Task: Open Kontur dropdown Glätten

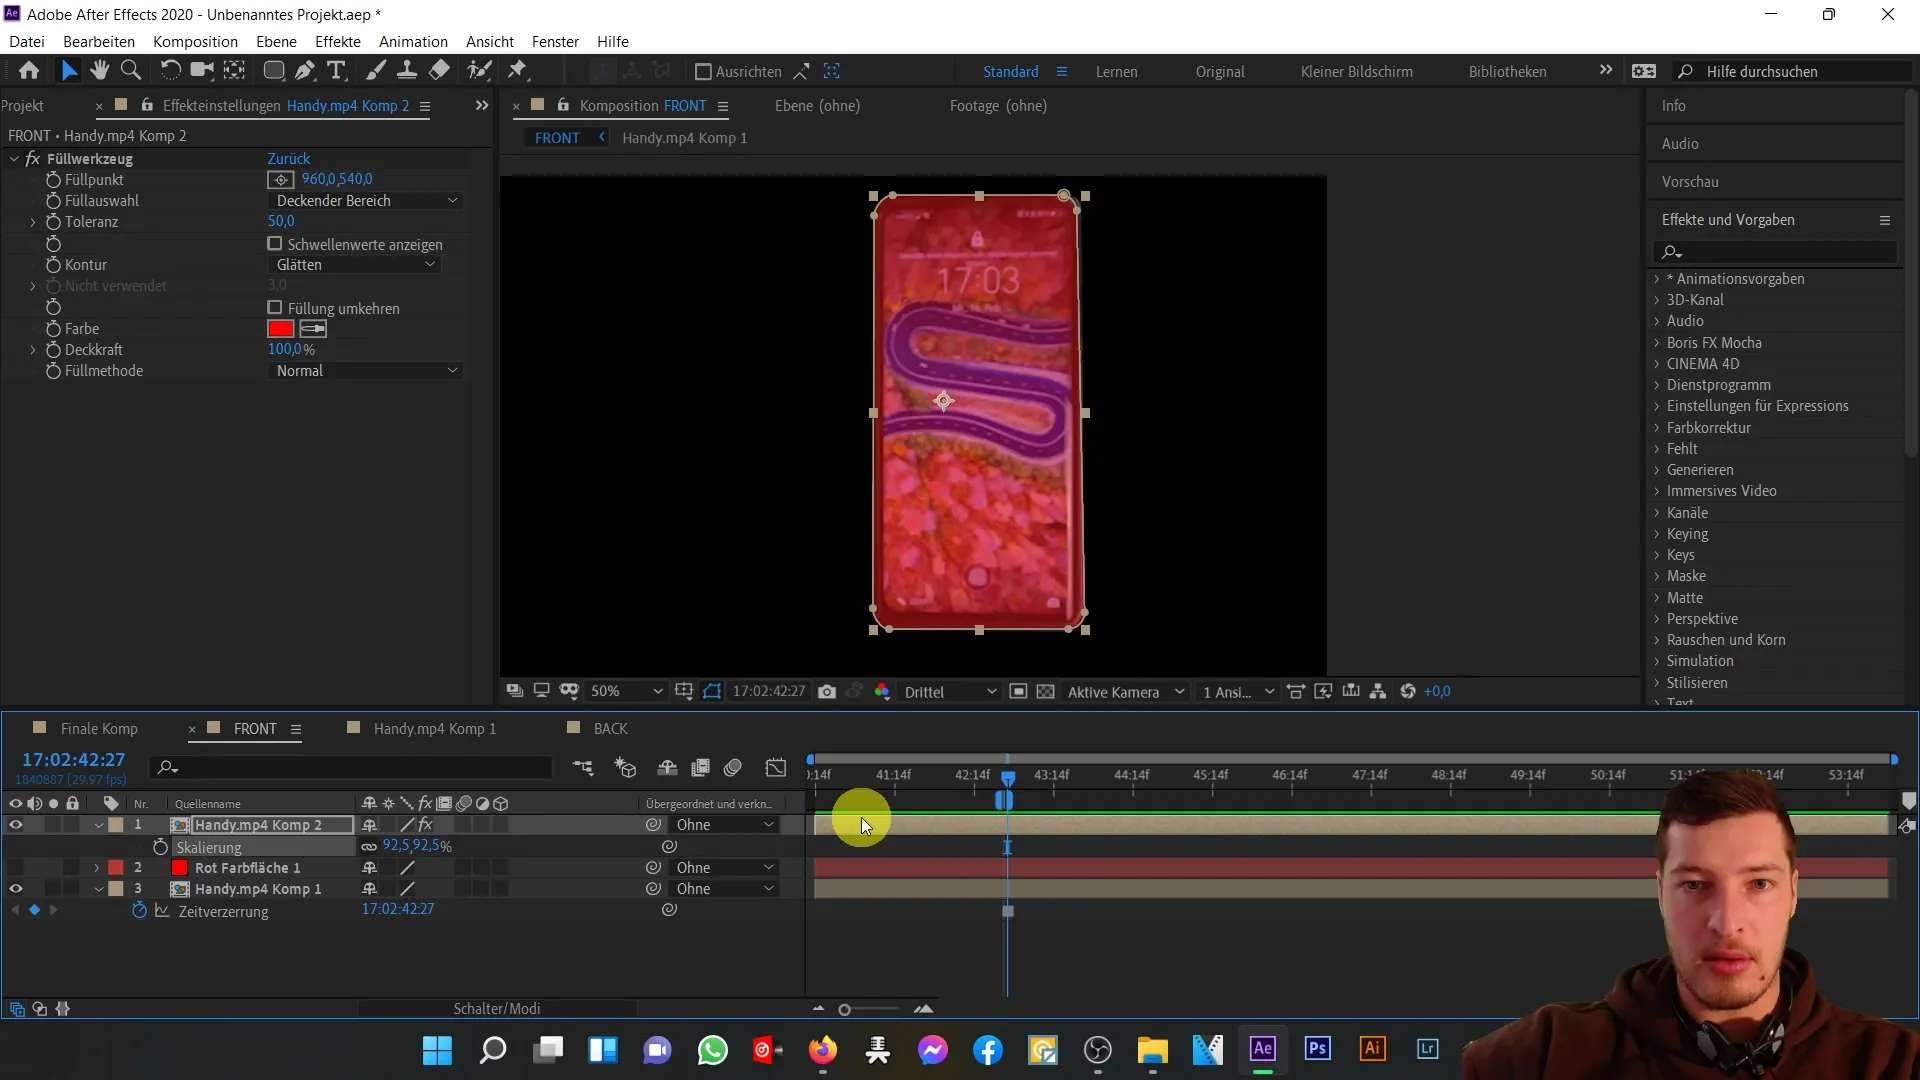Action: pyautogui.click(x=355, y=265)
